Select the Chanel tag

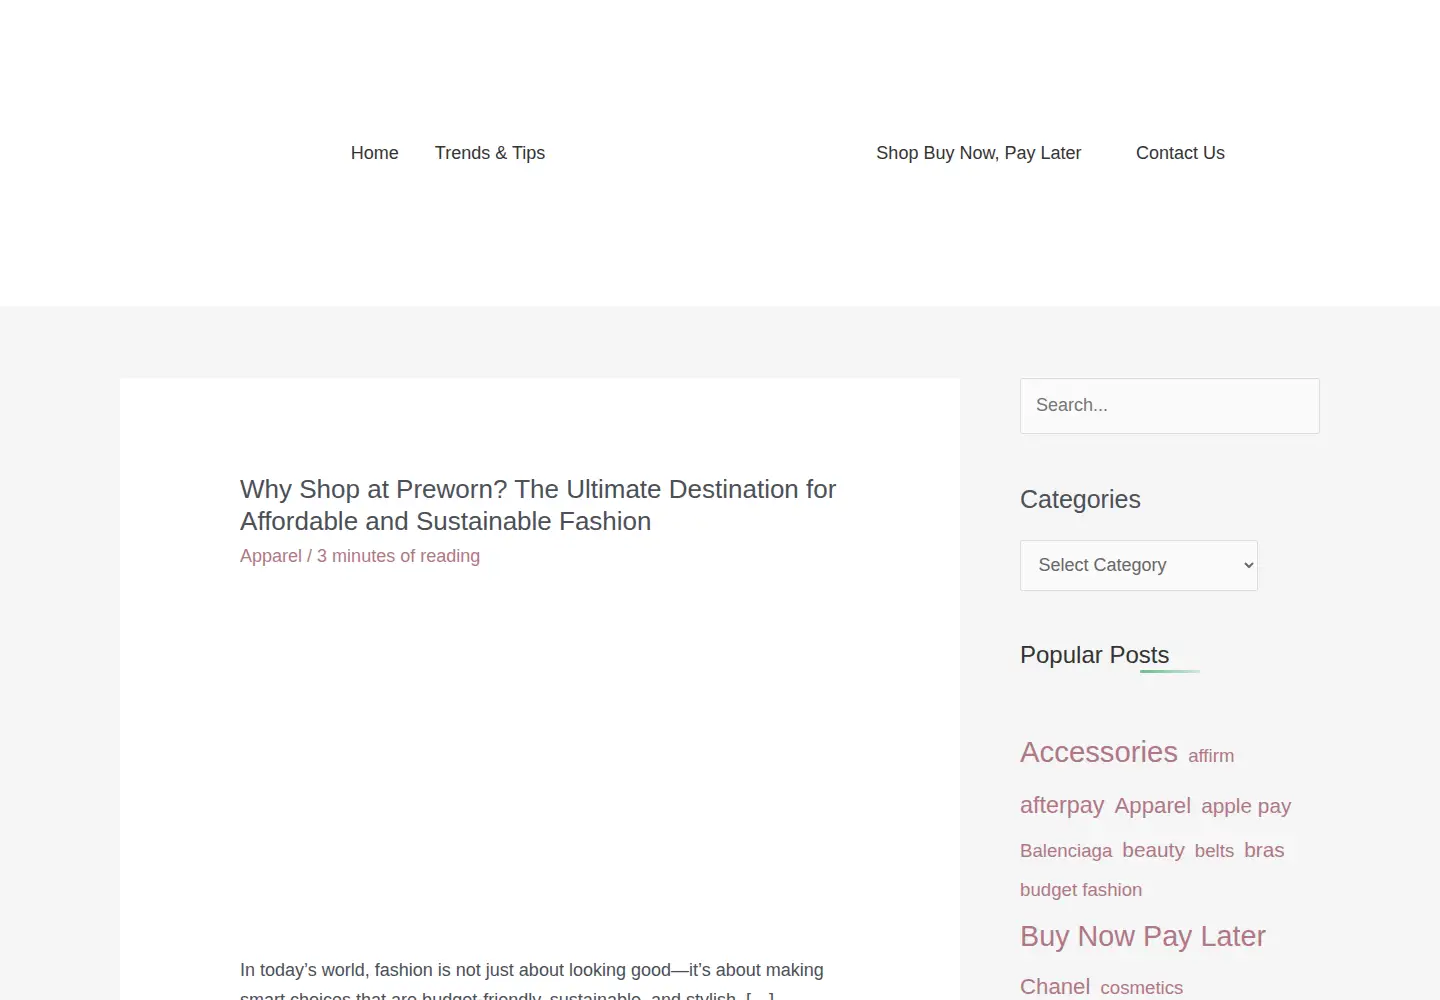(1055, 986)
